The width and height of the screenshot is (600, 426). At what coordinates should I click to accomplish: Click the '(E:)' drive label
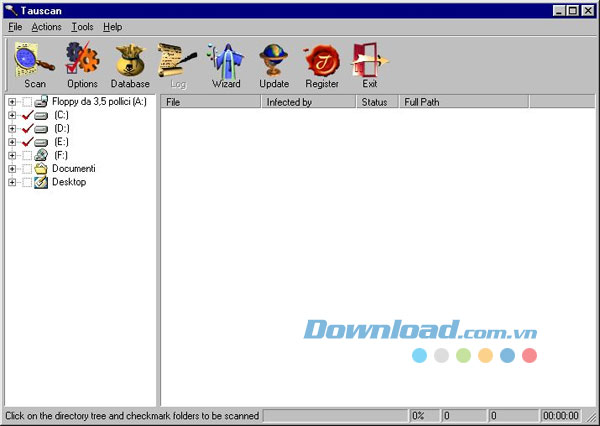pyautogui.click(x=61, y=142)
